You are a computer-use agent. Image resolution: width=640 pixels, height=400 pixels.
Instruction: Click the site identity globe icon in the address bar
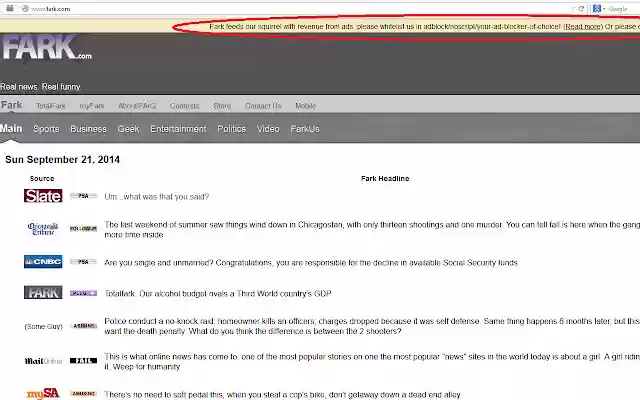[25, 9]
